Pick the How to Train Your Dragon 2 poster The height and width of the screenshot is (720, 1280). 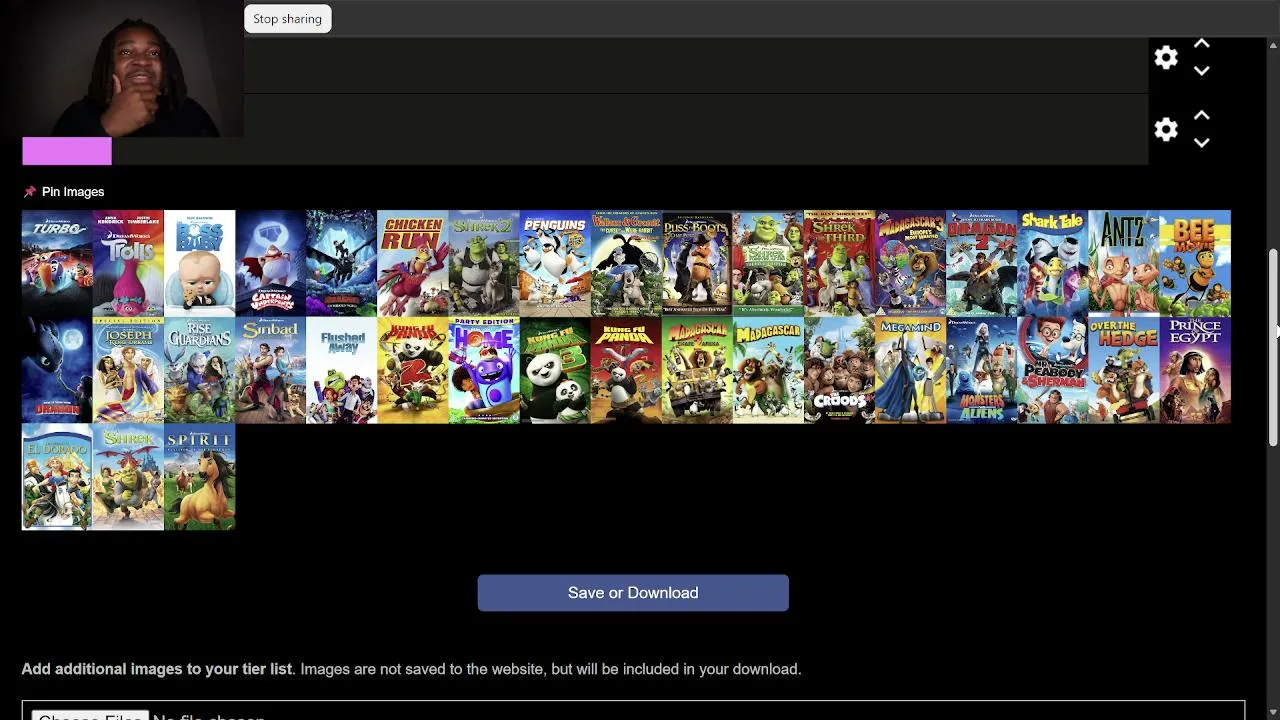tap(980, 263)
